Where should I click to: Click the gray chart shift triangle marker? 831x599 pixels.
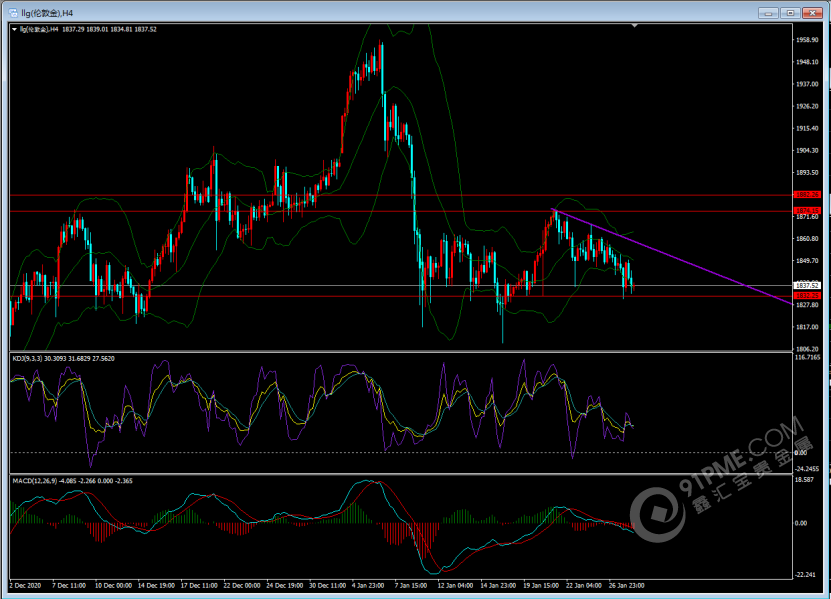click(x=634, y=25)
